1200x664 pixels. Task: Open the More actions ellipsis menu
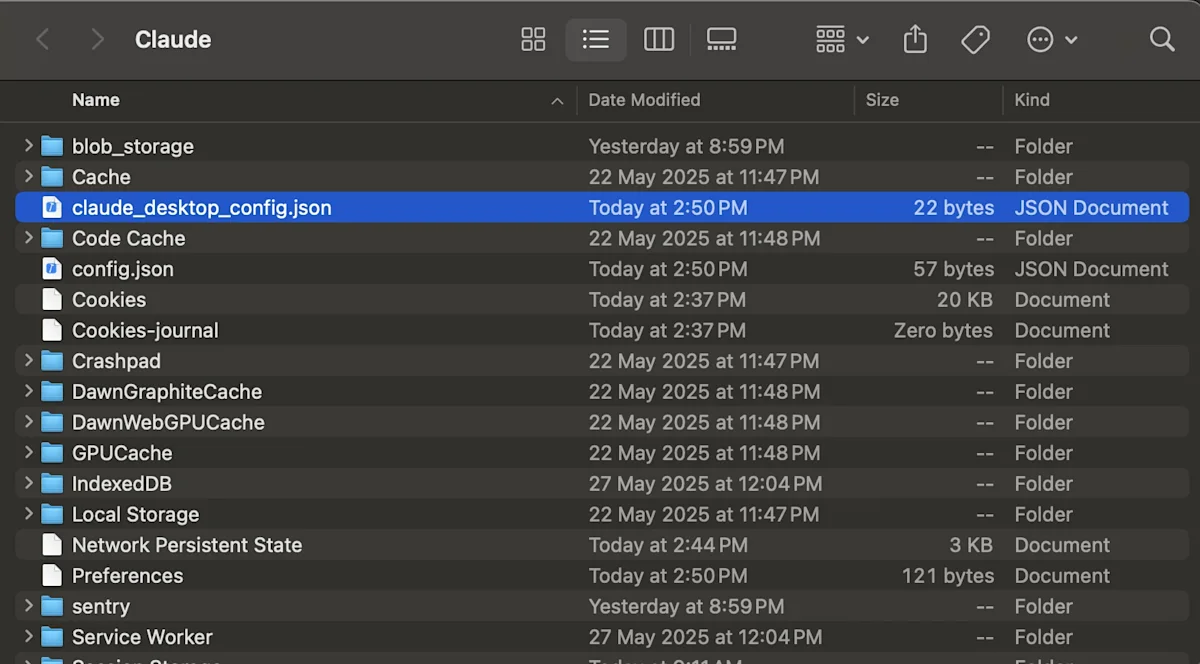click(1052, 39)
